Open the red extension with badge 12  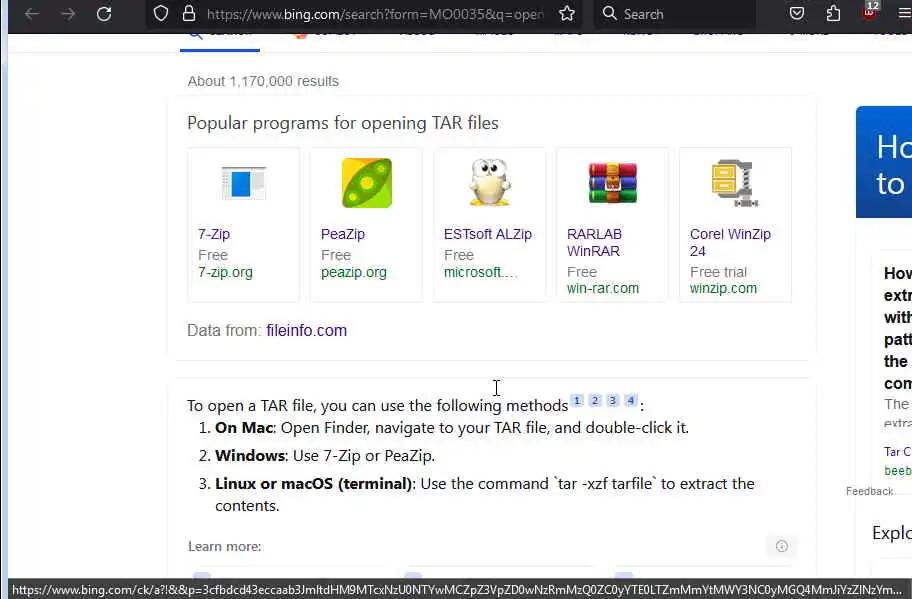coord(870,11)
